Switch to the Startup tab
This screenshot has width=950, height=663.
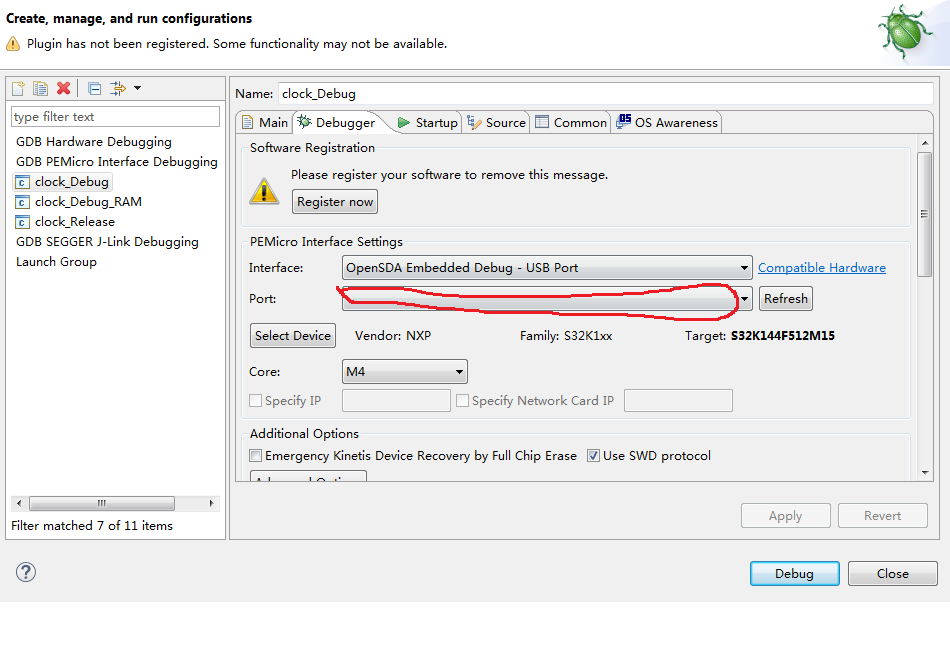(428, 123)
